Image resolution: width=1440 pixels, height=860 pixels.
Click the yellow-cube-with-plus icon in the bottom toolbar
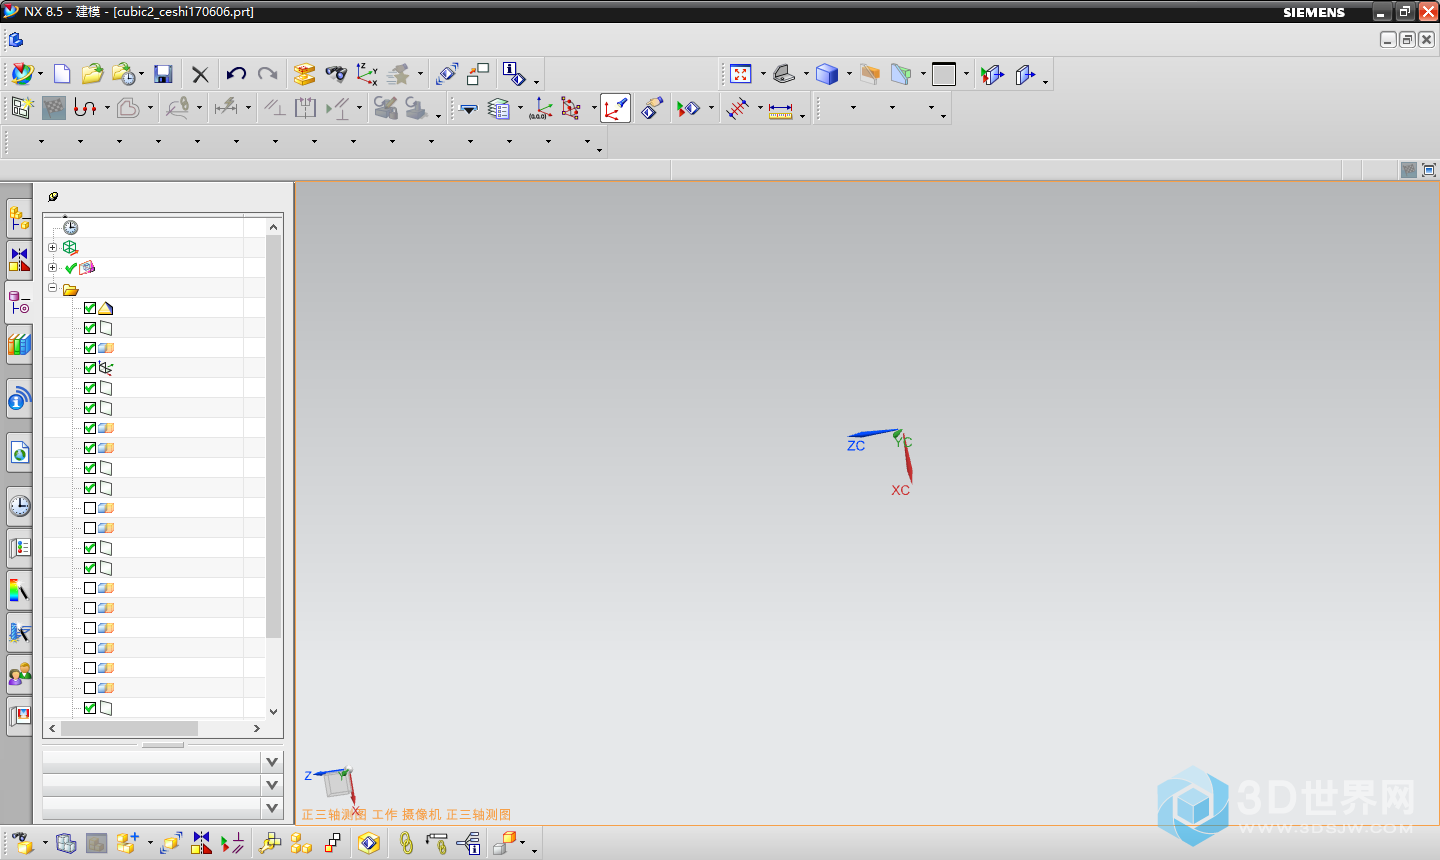coord(127,843)
